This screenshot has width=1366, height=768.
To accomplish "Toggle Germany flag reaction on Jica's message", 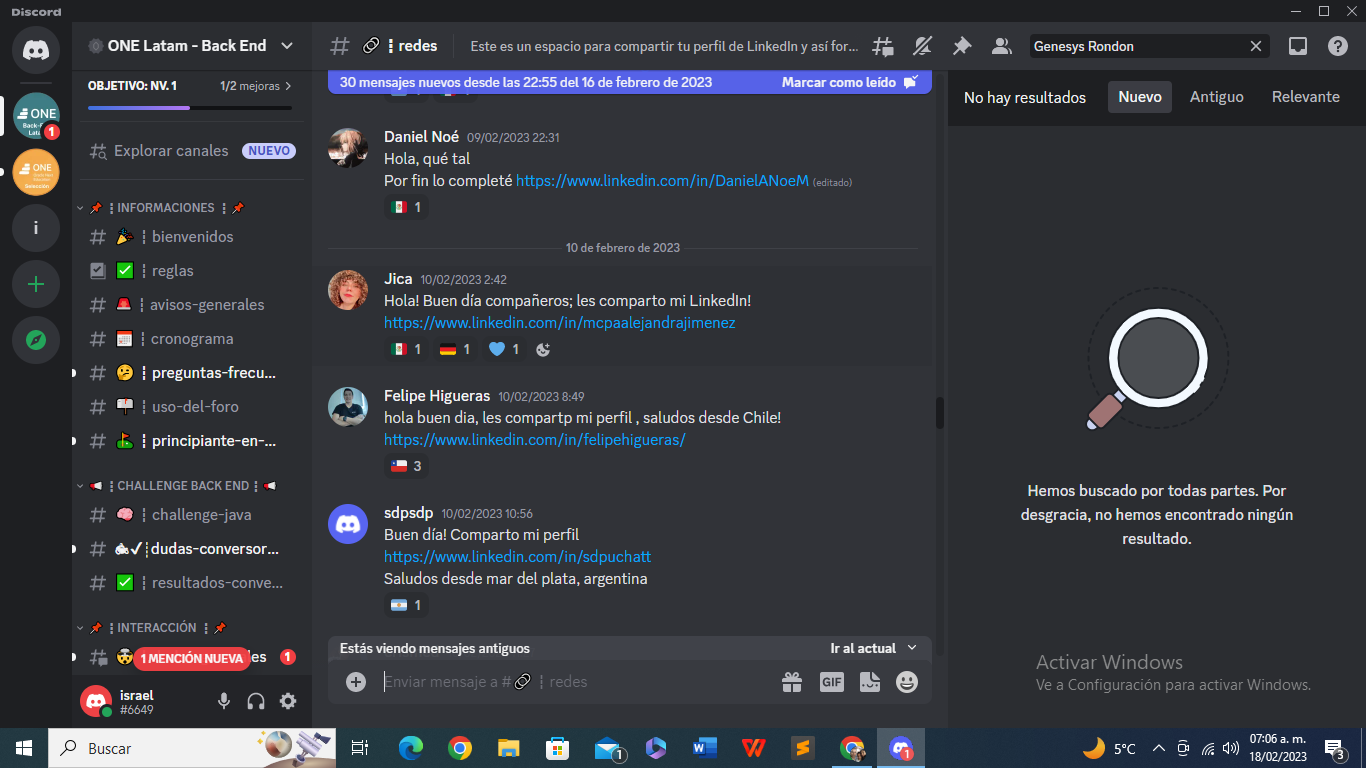I will (455, 349).
